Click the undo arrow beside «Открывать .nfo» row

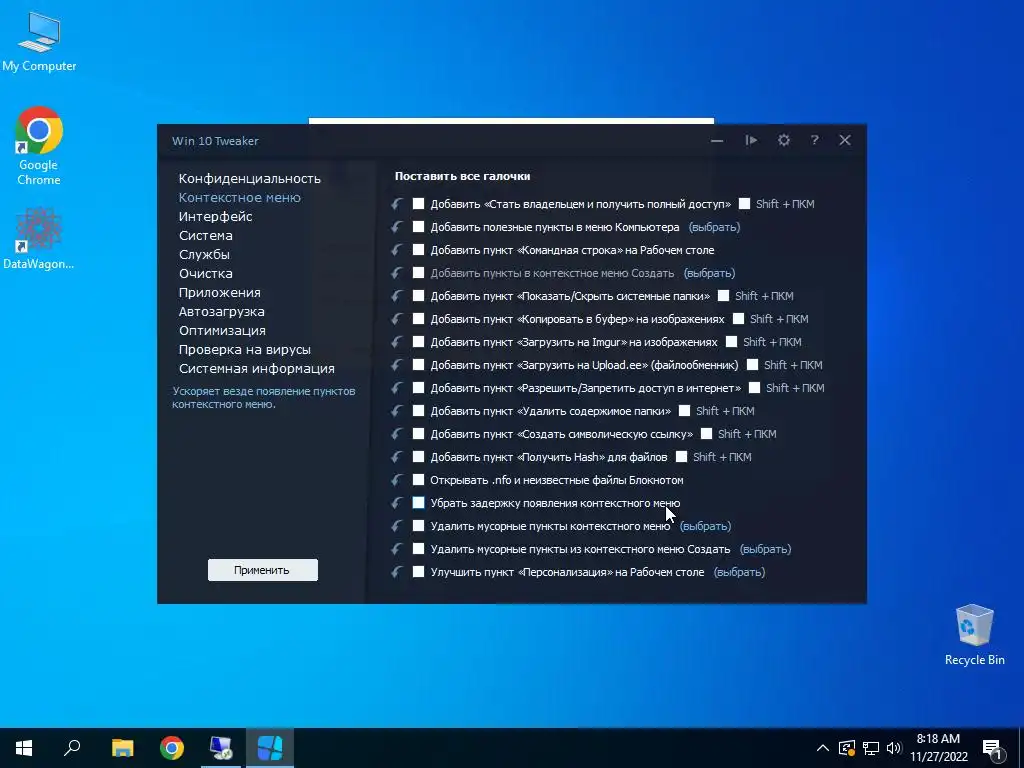396,479
